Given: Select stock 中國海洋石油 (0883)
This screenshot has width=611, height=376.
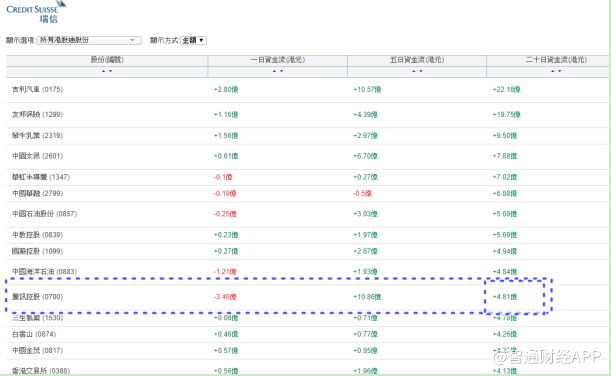Looking at the screenshot, I should point(44,271).
